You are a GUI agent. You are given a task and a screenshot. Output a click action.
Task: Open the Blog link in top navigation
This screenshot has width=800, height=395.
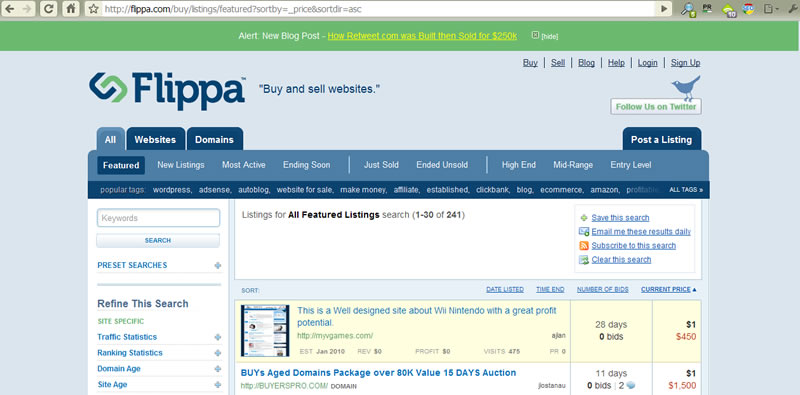click(x=586, y=63)
